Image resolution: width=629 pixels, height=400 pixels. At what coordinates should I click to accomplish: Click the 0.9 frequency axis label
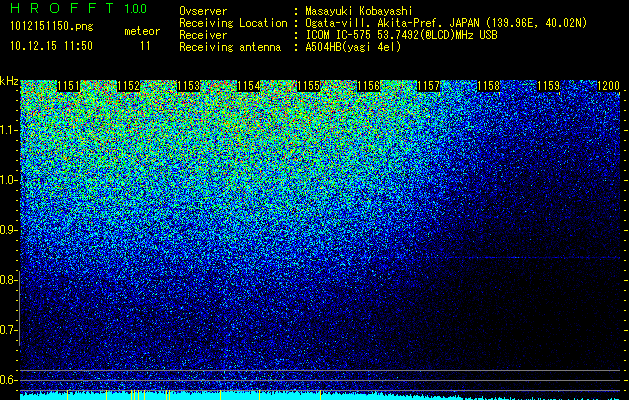point(8,230)
